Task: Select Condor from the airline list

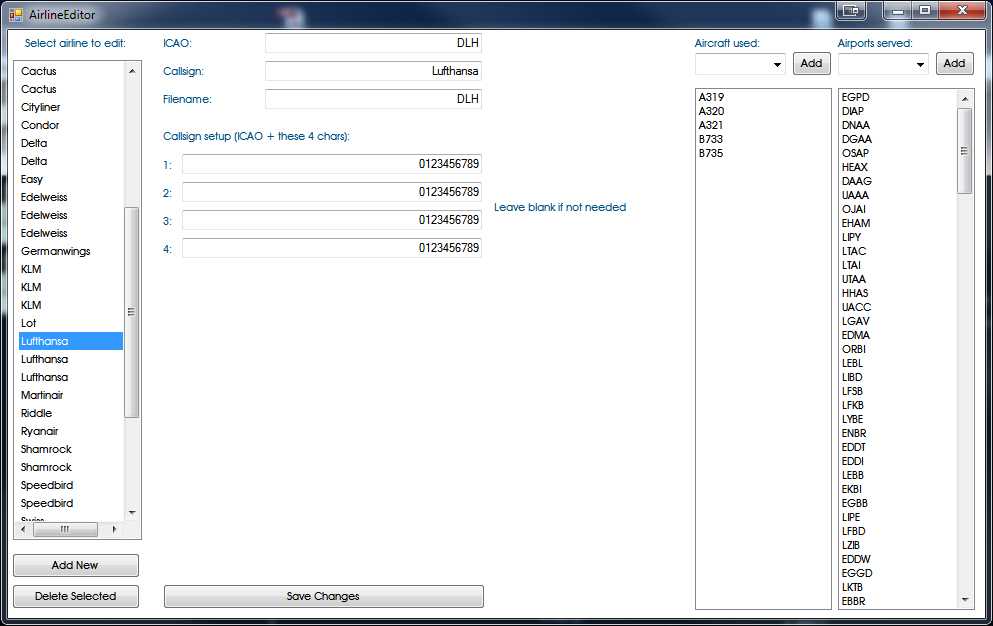Action: pos(40,125)
